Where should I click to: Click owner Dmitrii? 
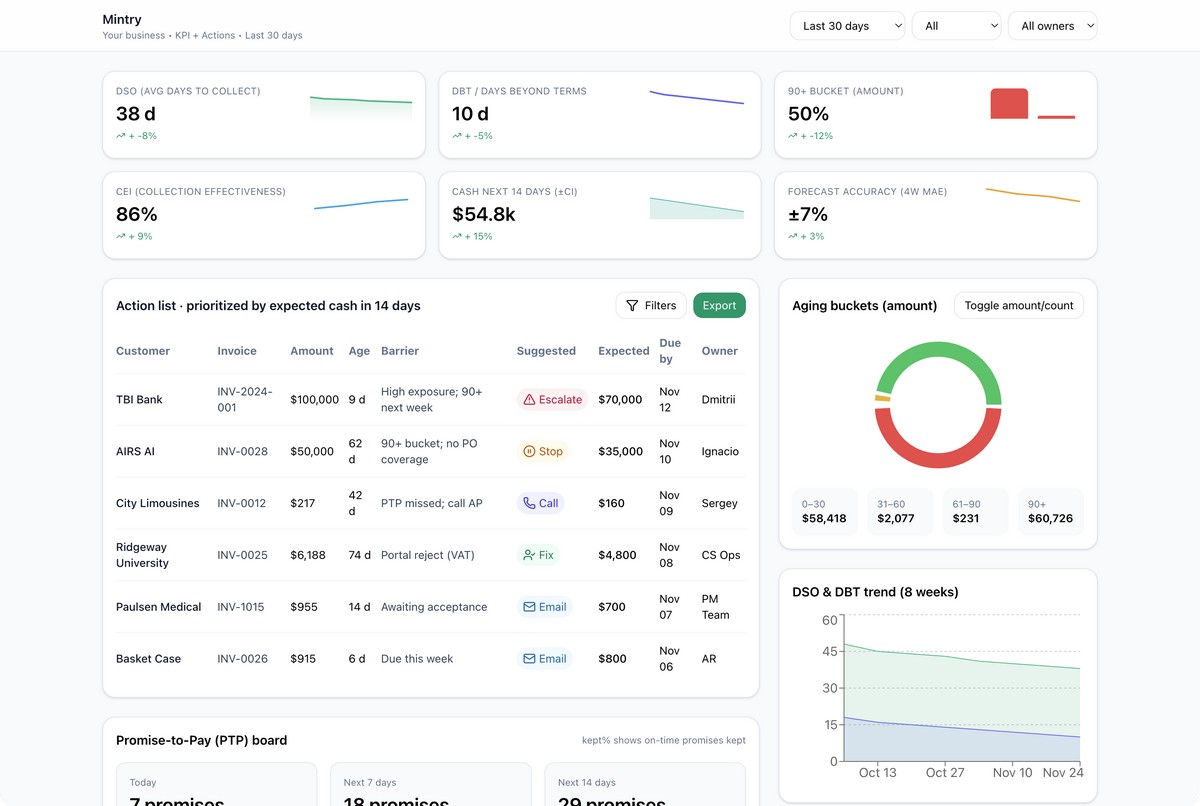tap(718, 399)
